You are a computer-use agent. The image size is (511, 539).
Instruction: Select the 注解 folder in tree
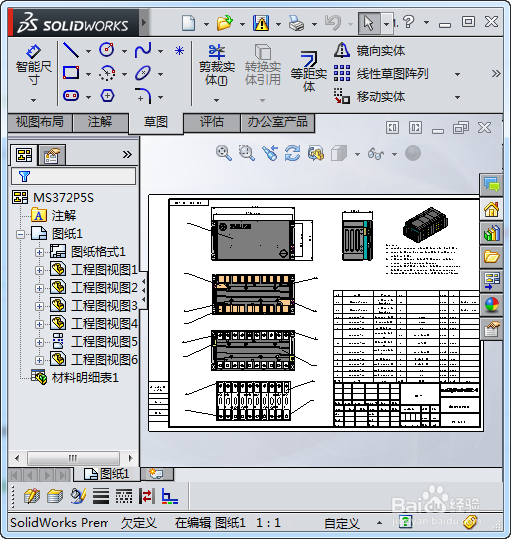(x=64, y=216)
